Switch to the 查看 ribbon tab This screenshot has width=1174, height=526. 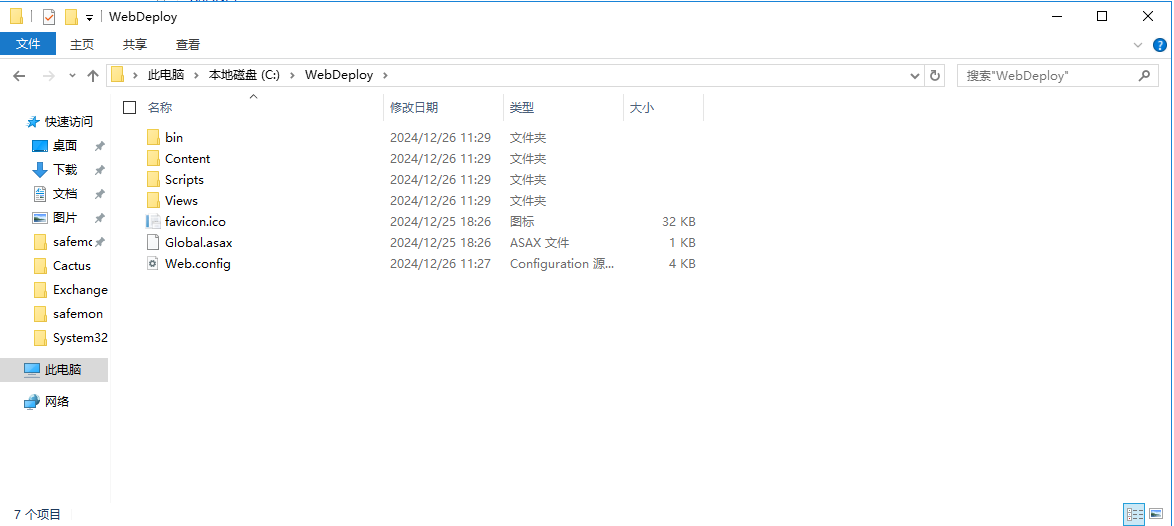coord(188,44)
